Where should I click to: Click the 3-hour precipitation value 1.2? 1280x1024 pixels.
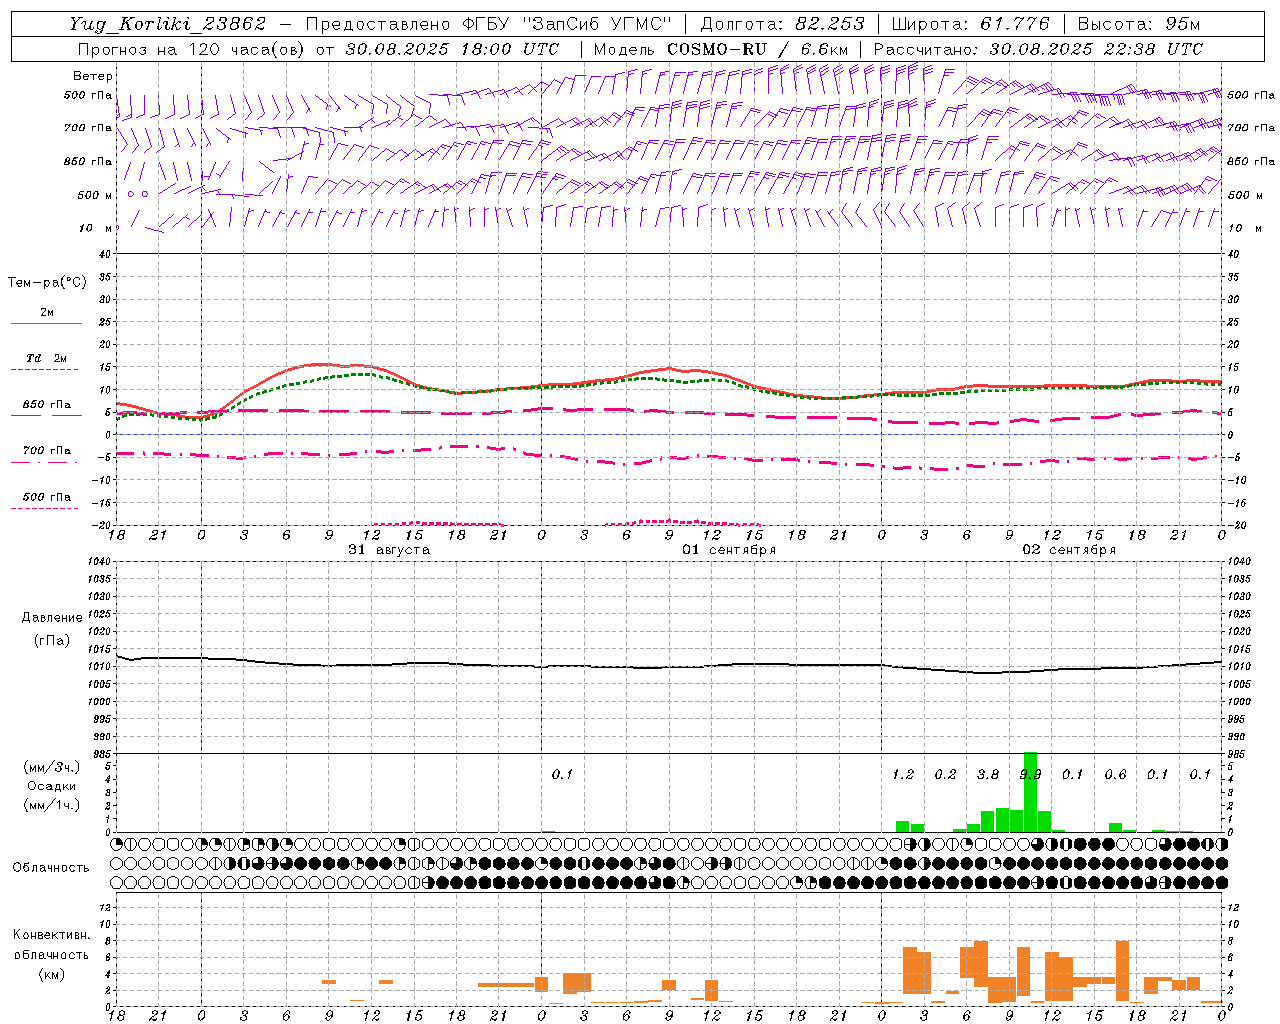pos(903,774)
